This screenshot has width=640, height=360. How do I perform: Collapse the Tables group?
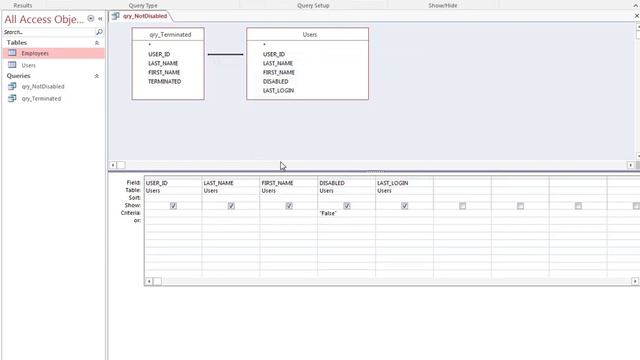[97, 42]
